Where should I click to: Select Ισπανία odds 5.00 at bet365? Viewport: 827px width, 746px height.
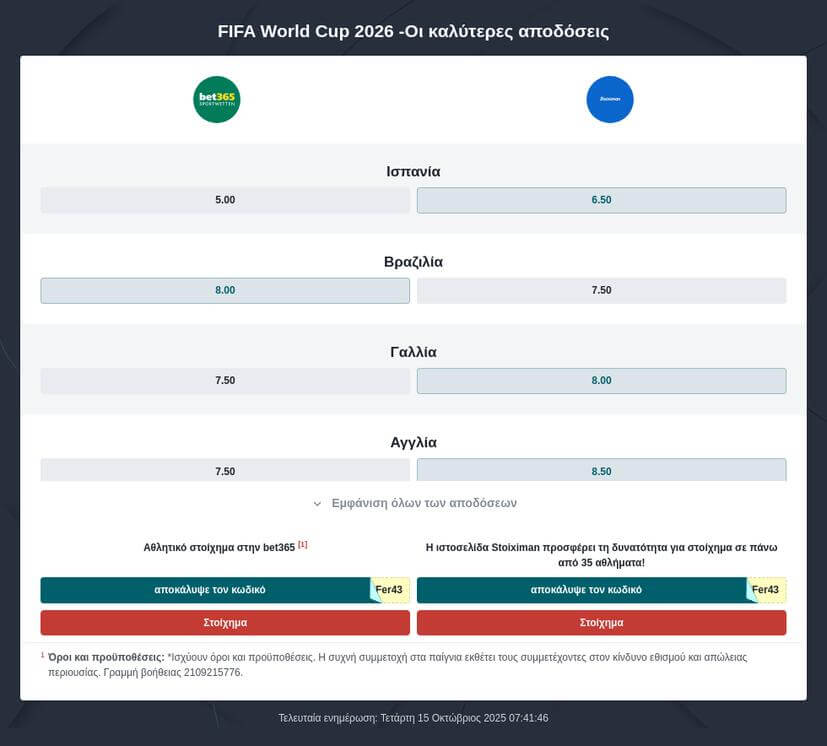coord(225,200)
